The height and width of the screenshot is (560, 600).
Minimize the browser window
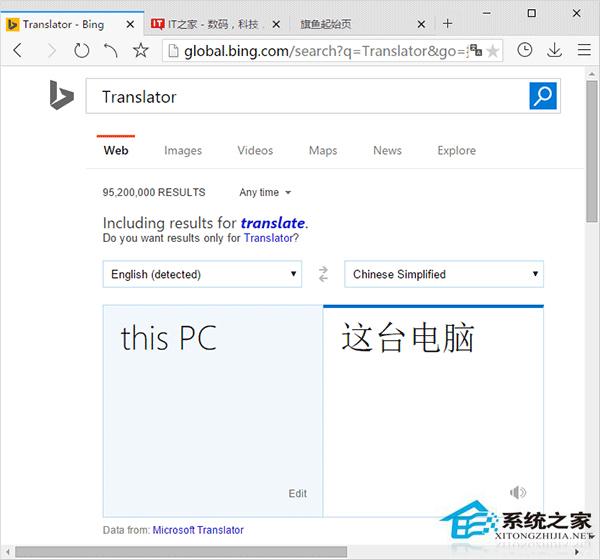[487, 13]
